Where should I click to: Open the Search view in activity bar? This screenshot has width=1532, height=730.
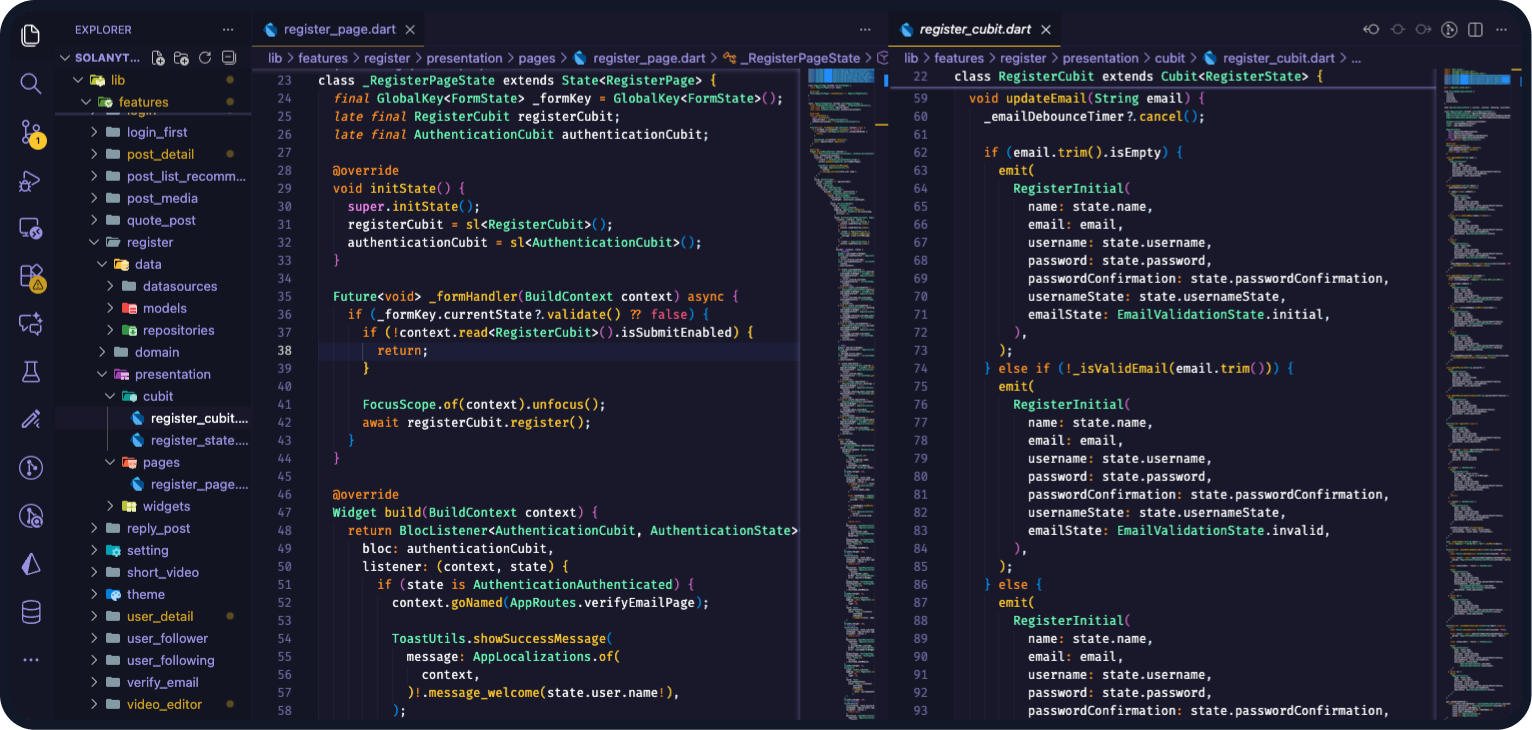tap(30, 83)
